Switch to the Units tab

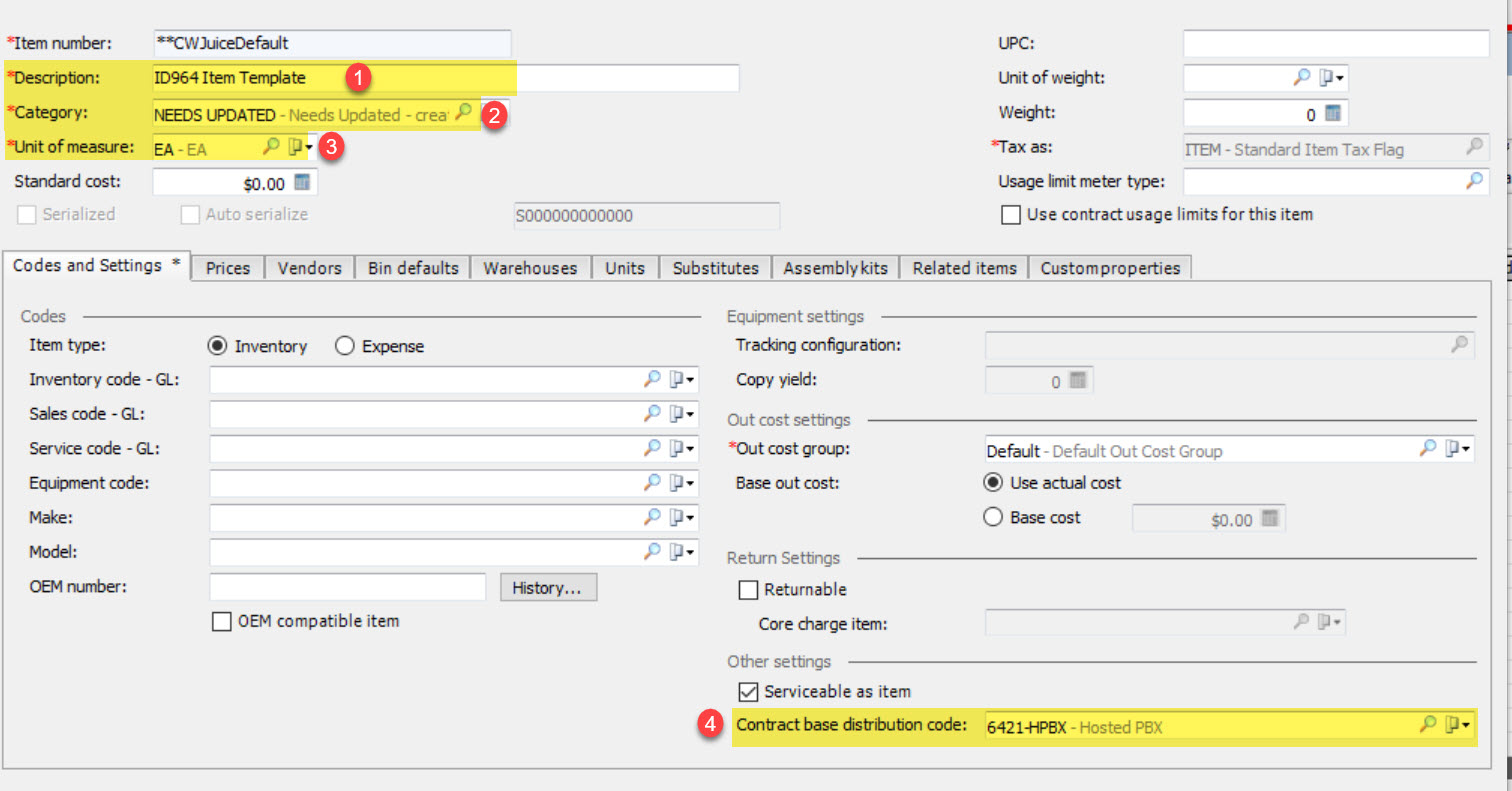tap(625, 268)
